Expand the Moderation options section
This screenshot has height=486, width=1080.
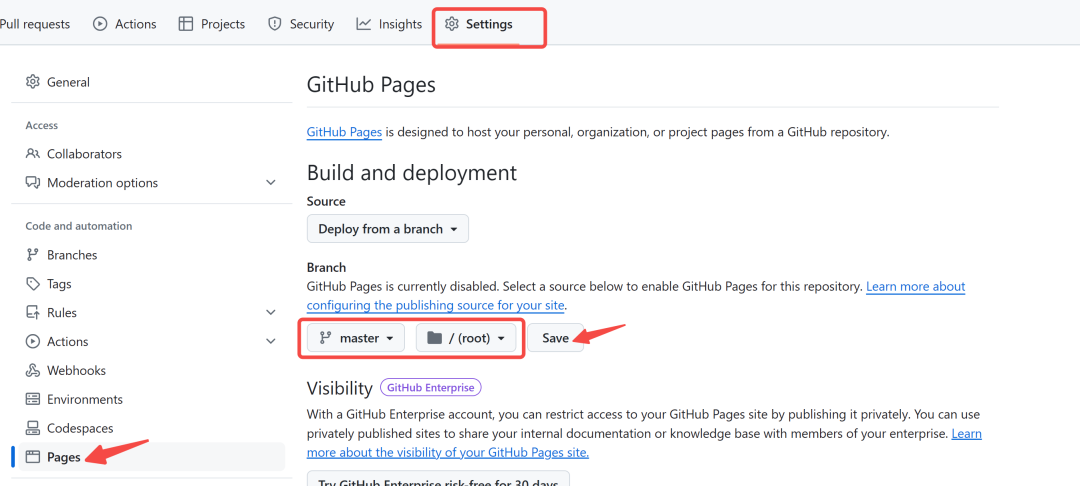270,183
